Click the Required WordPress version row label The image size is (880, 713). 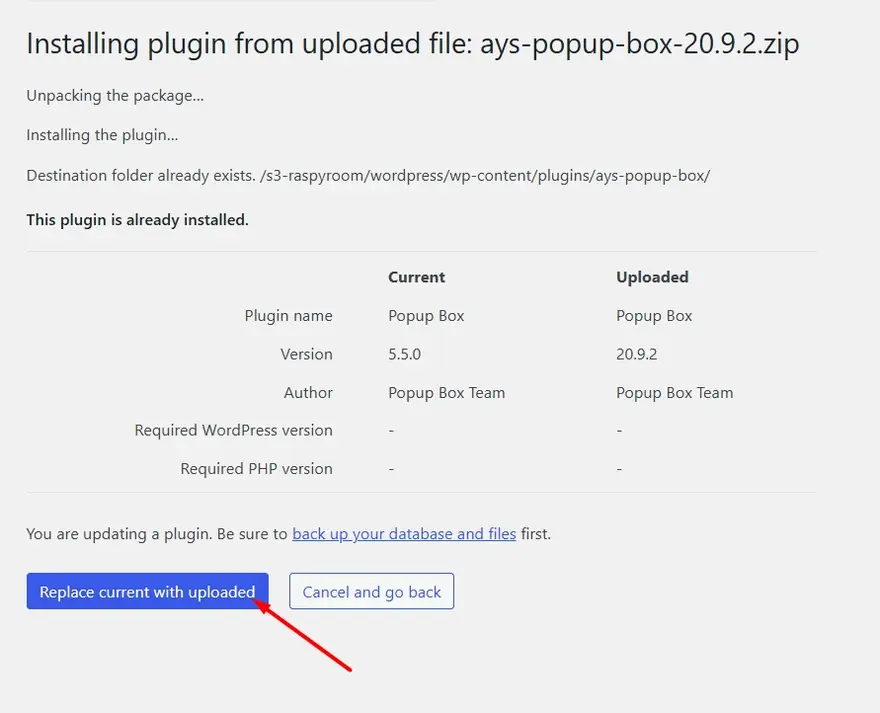233,431
